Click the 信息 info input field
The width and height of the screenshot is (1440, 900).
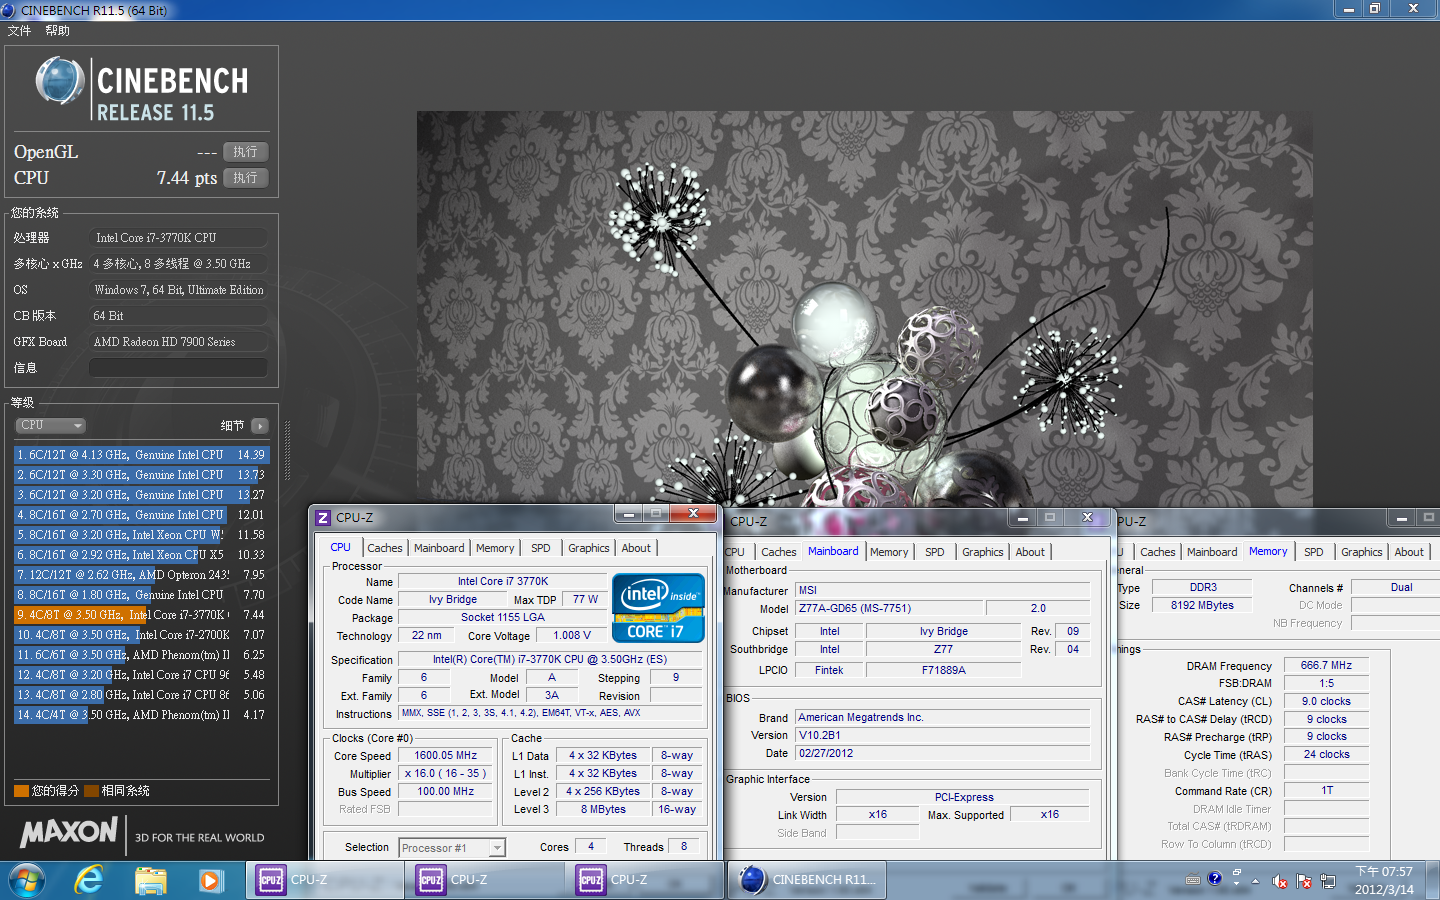click(179, 368)
